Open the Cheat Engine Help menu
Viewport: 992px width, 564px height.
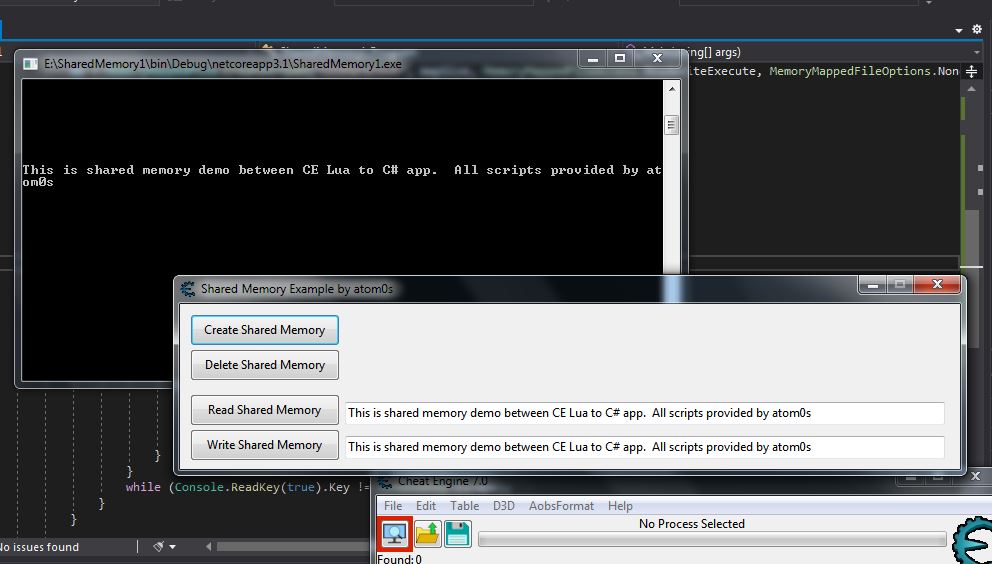[620, 506]
